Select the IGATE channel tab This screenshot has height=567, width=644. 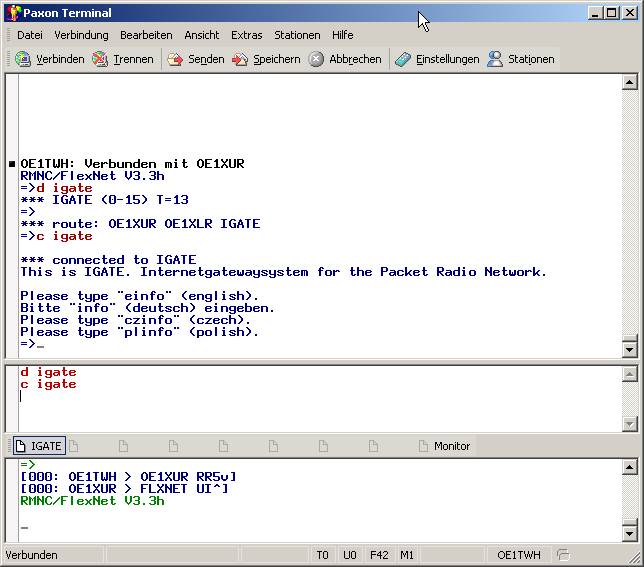(39, 446)
